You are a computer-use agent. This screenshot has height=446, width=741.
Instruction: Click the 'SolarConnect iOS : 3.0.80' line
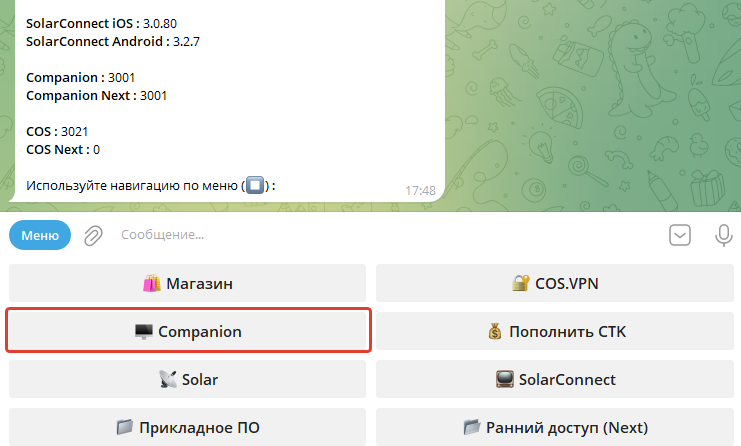pos(102,24)
